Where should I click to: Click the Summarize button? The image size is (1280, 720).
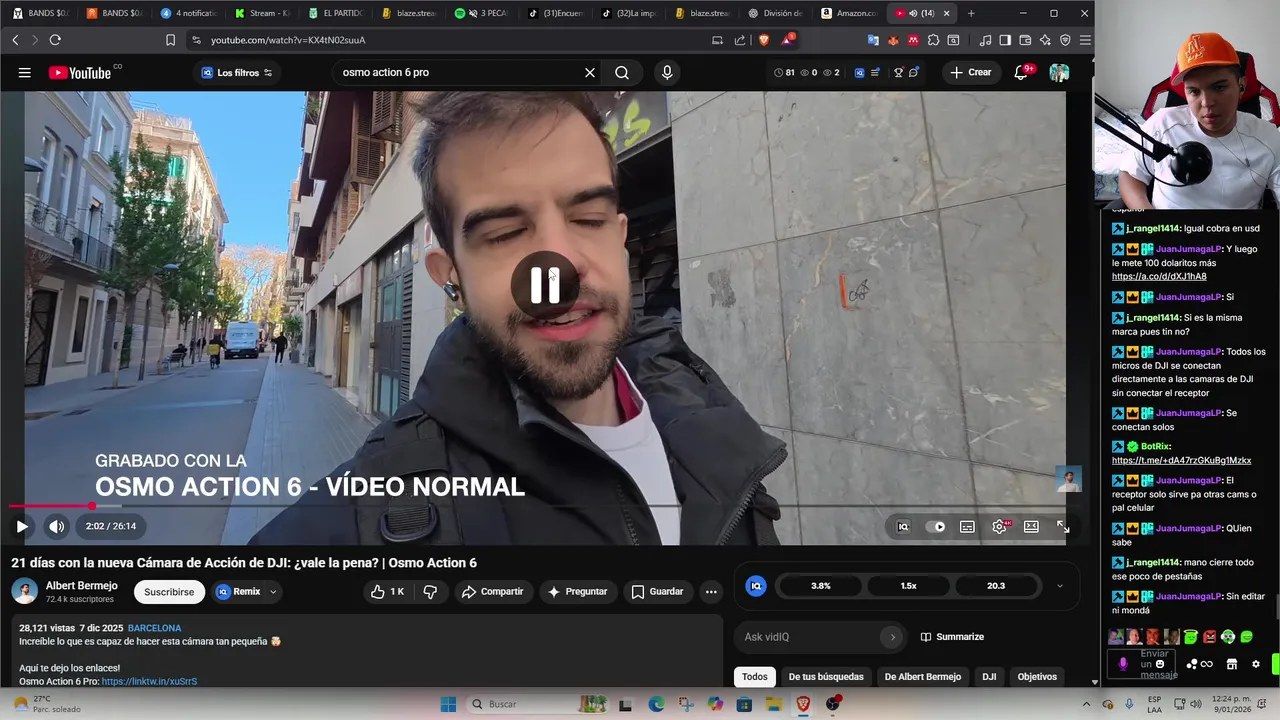[x=952, y=637]
